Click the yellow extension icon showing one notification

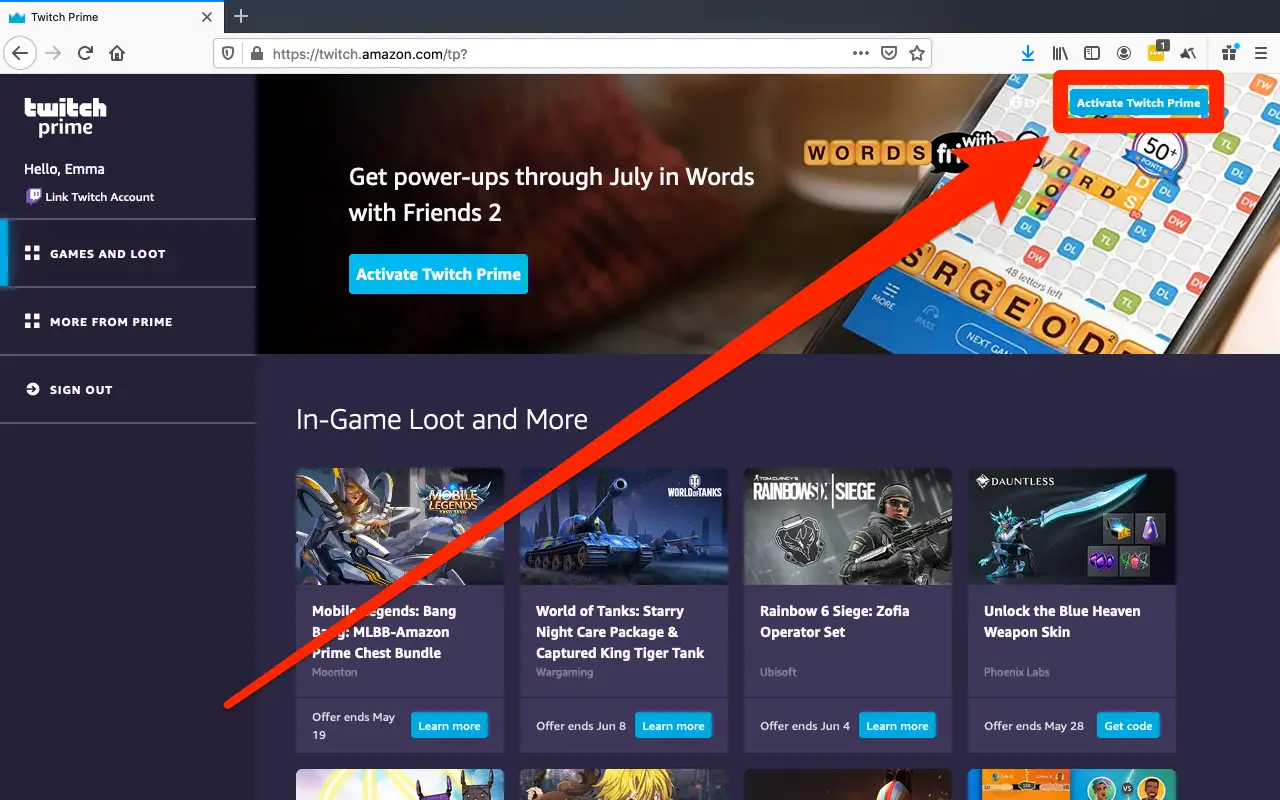[x=1155, y=54]
